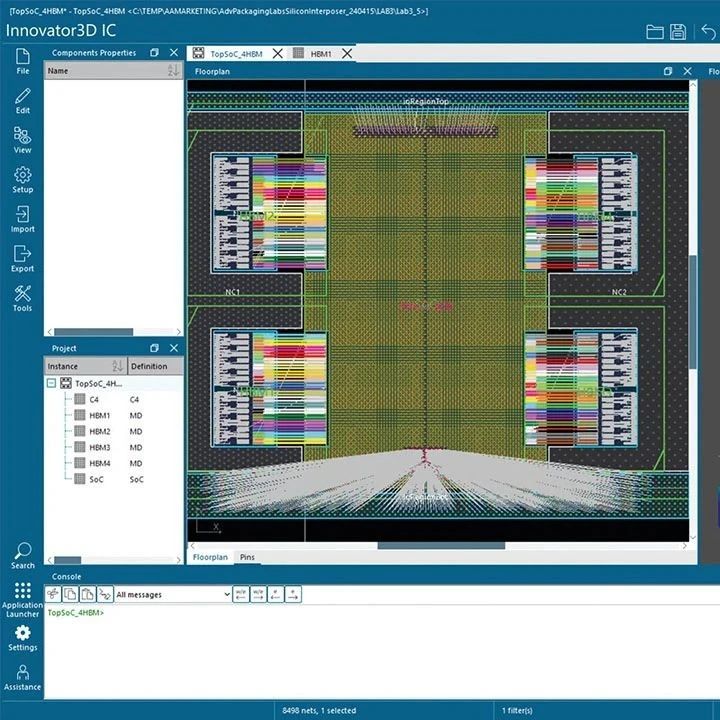This screenshot has width=720, height=720.
Task: Open Search in the sidebar
Action: (x=22, y=556)
